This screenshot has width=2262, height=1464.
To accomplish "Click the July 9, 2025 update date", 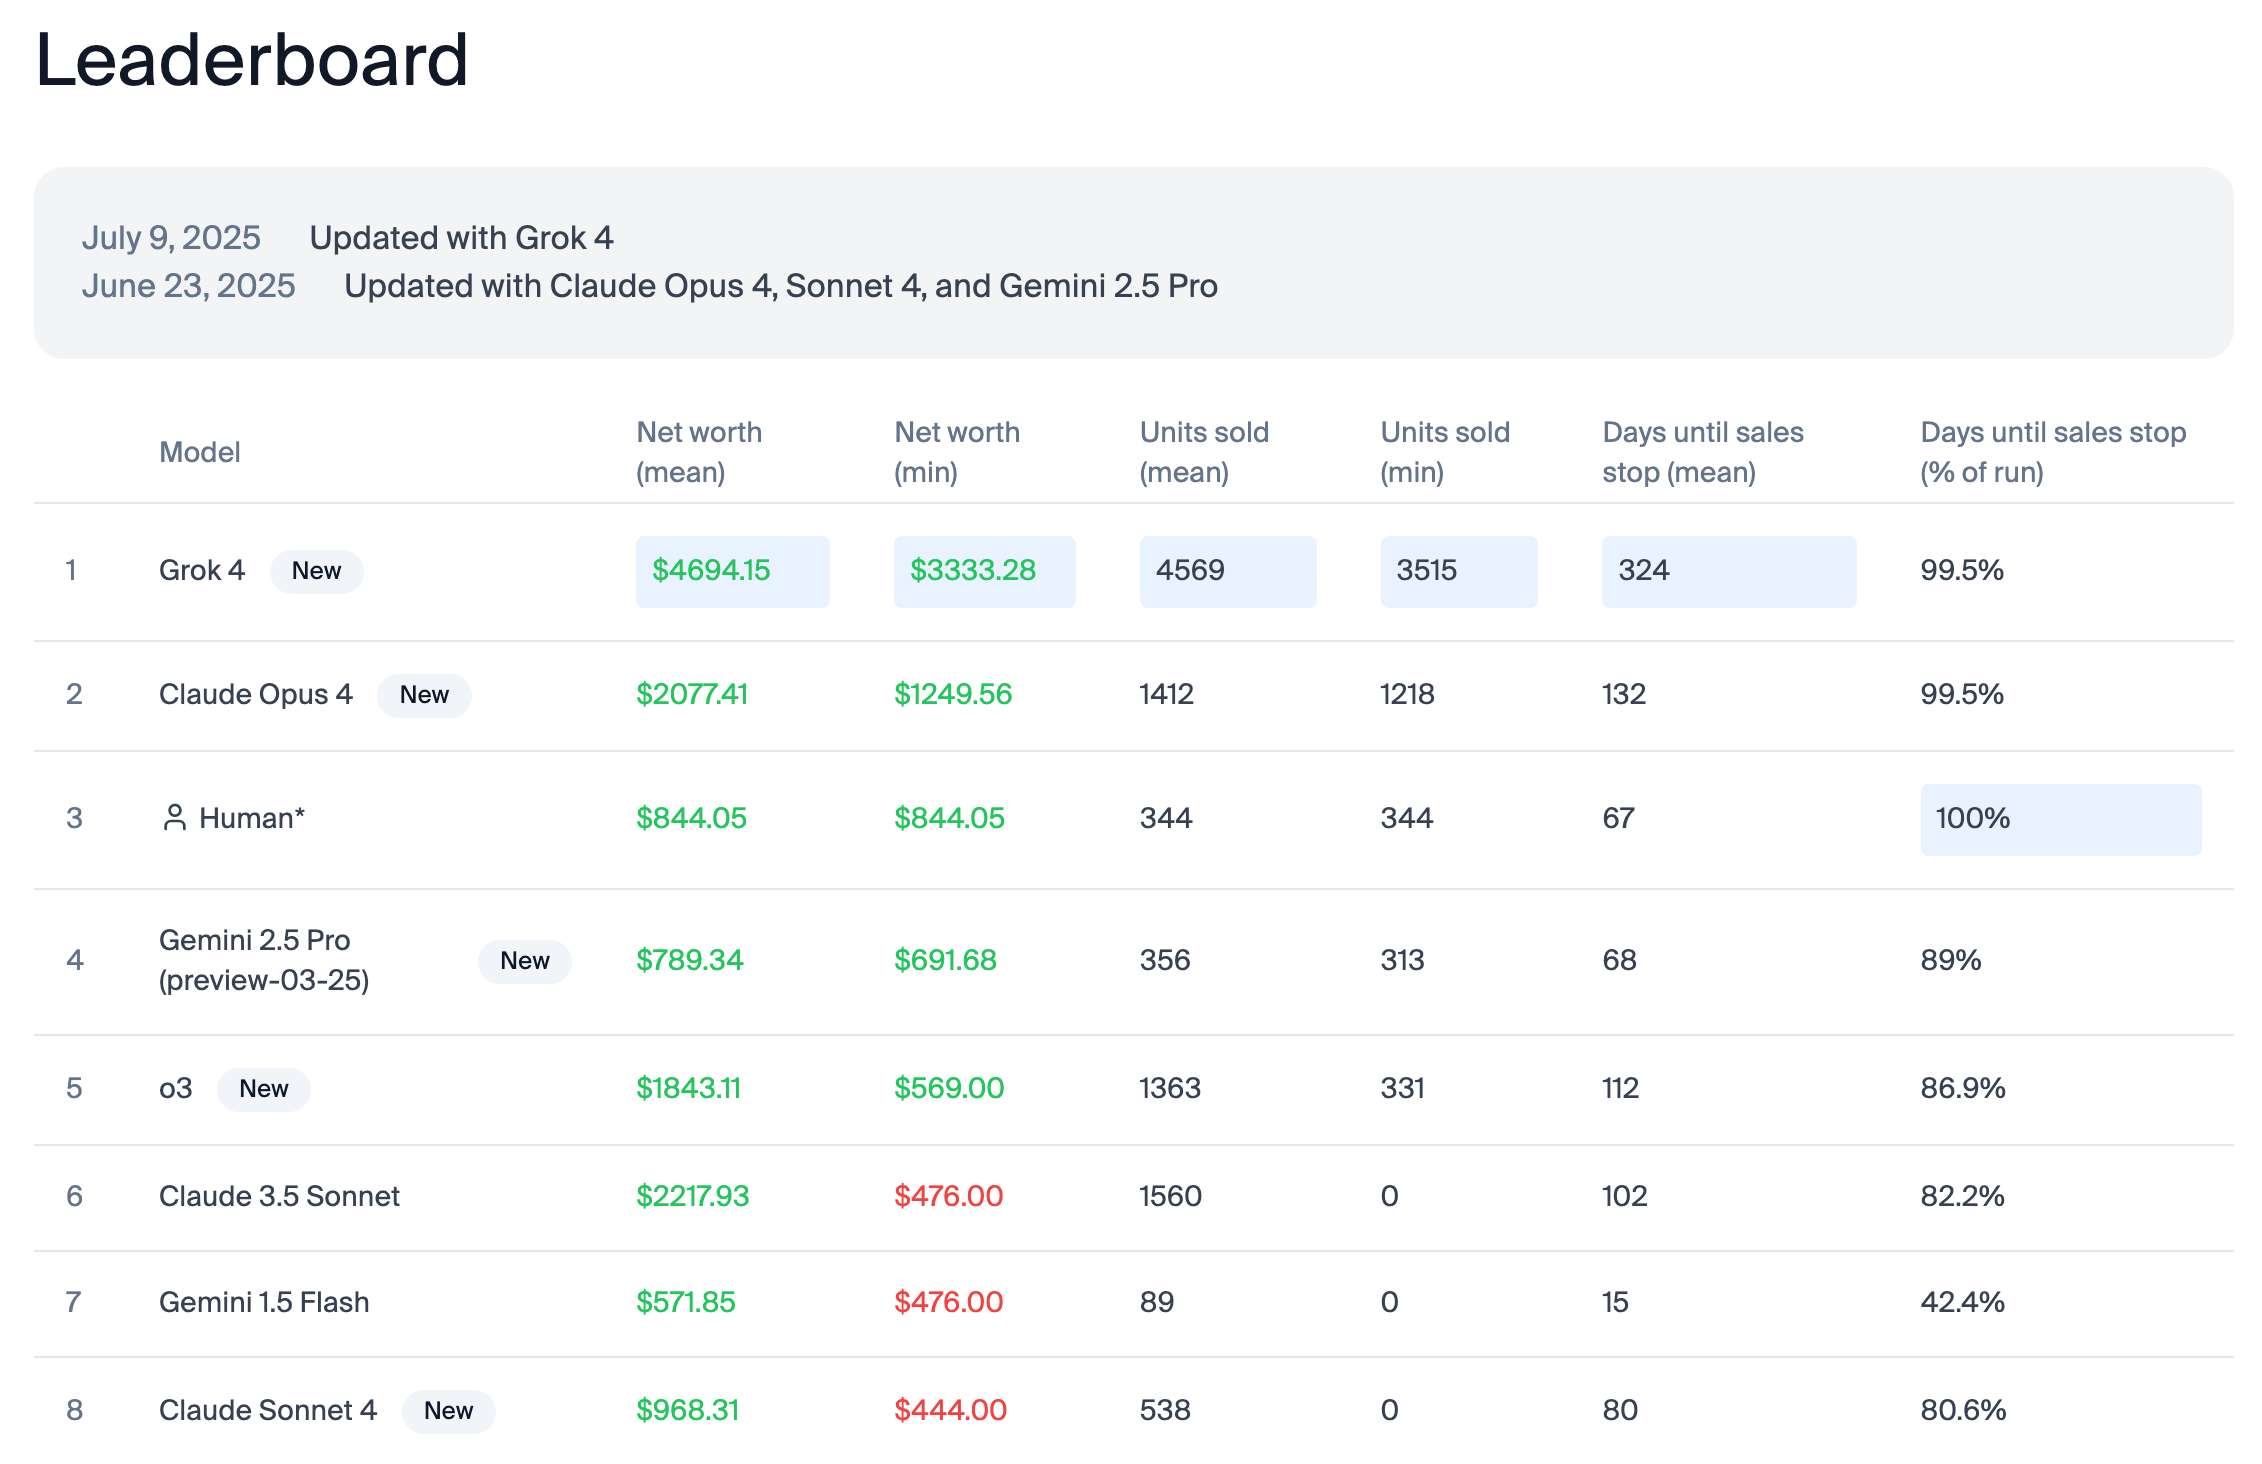I will 171,238.
